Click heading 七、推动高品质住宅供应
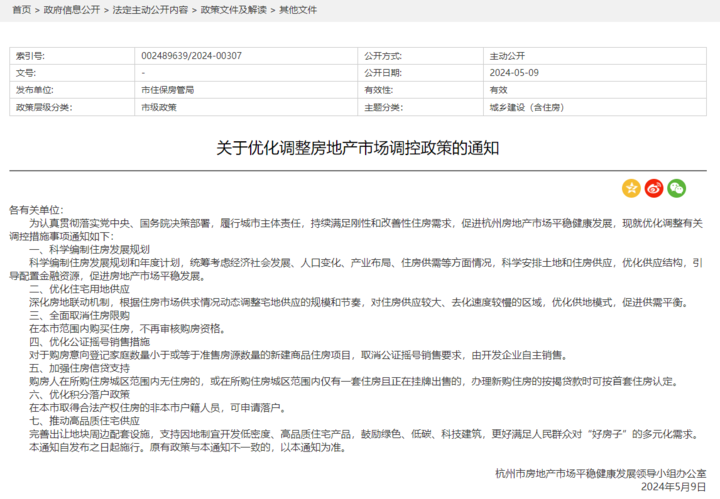720x499 pixels. point(84,421)
